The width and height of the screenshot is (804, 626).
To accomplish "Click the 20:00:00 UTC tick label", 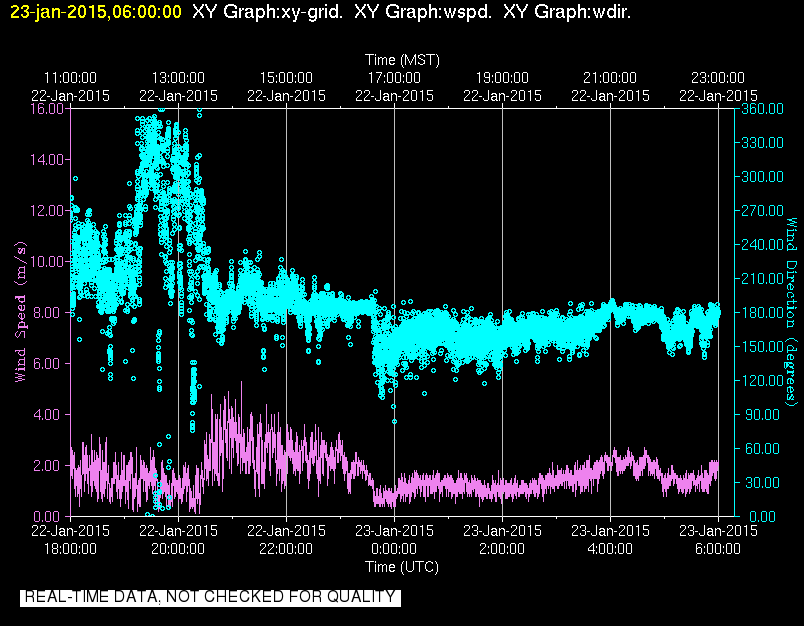I will tap(178, 549).
